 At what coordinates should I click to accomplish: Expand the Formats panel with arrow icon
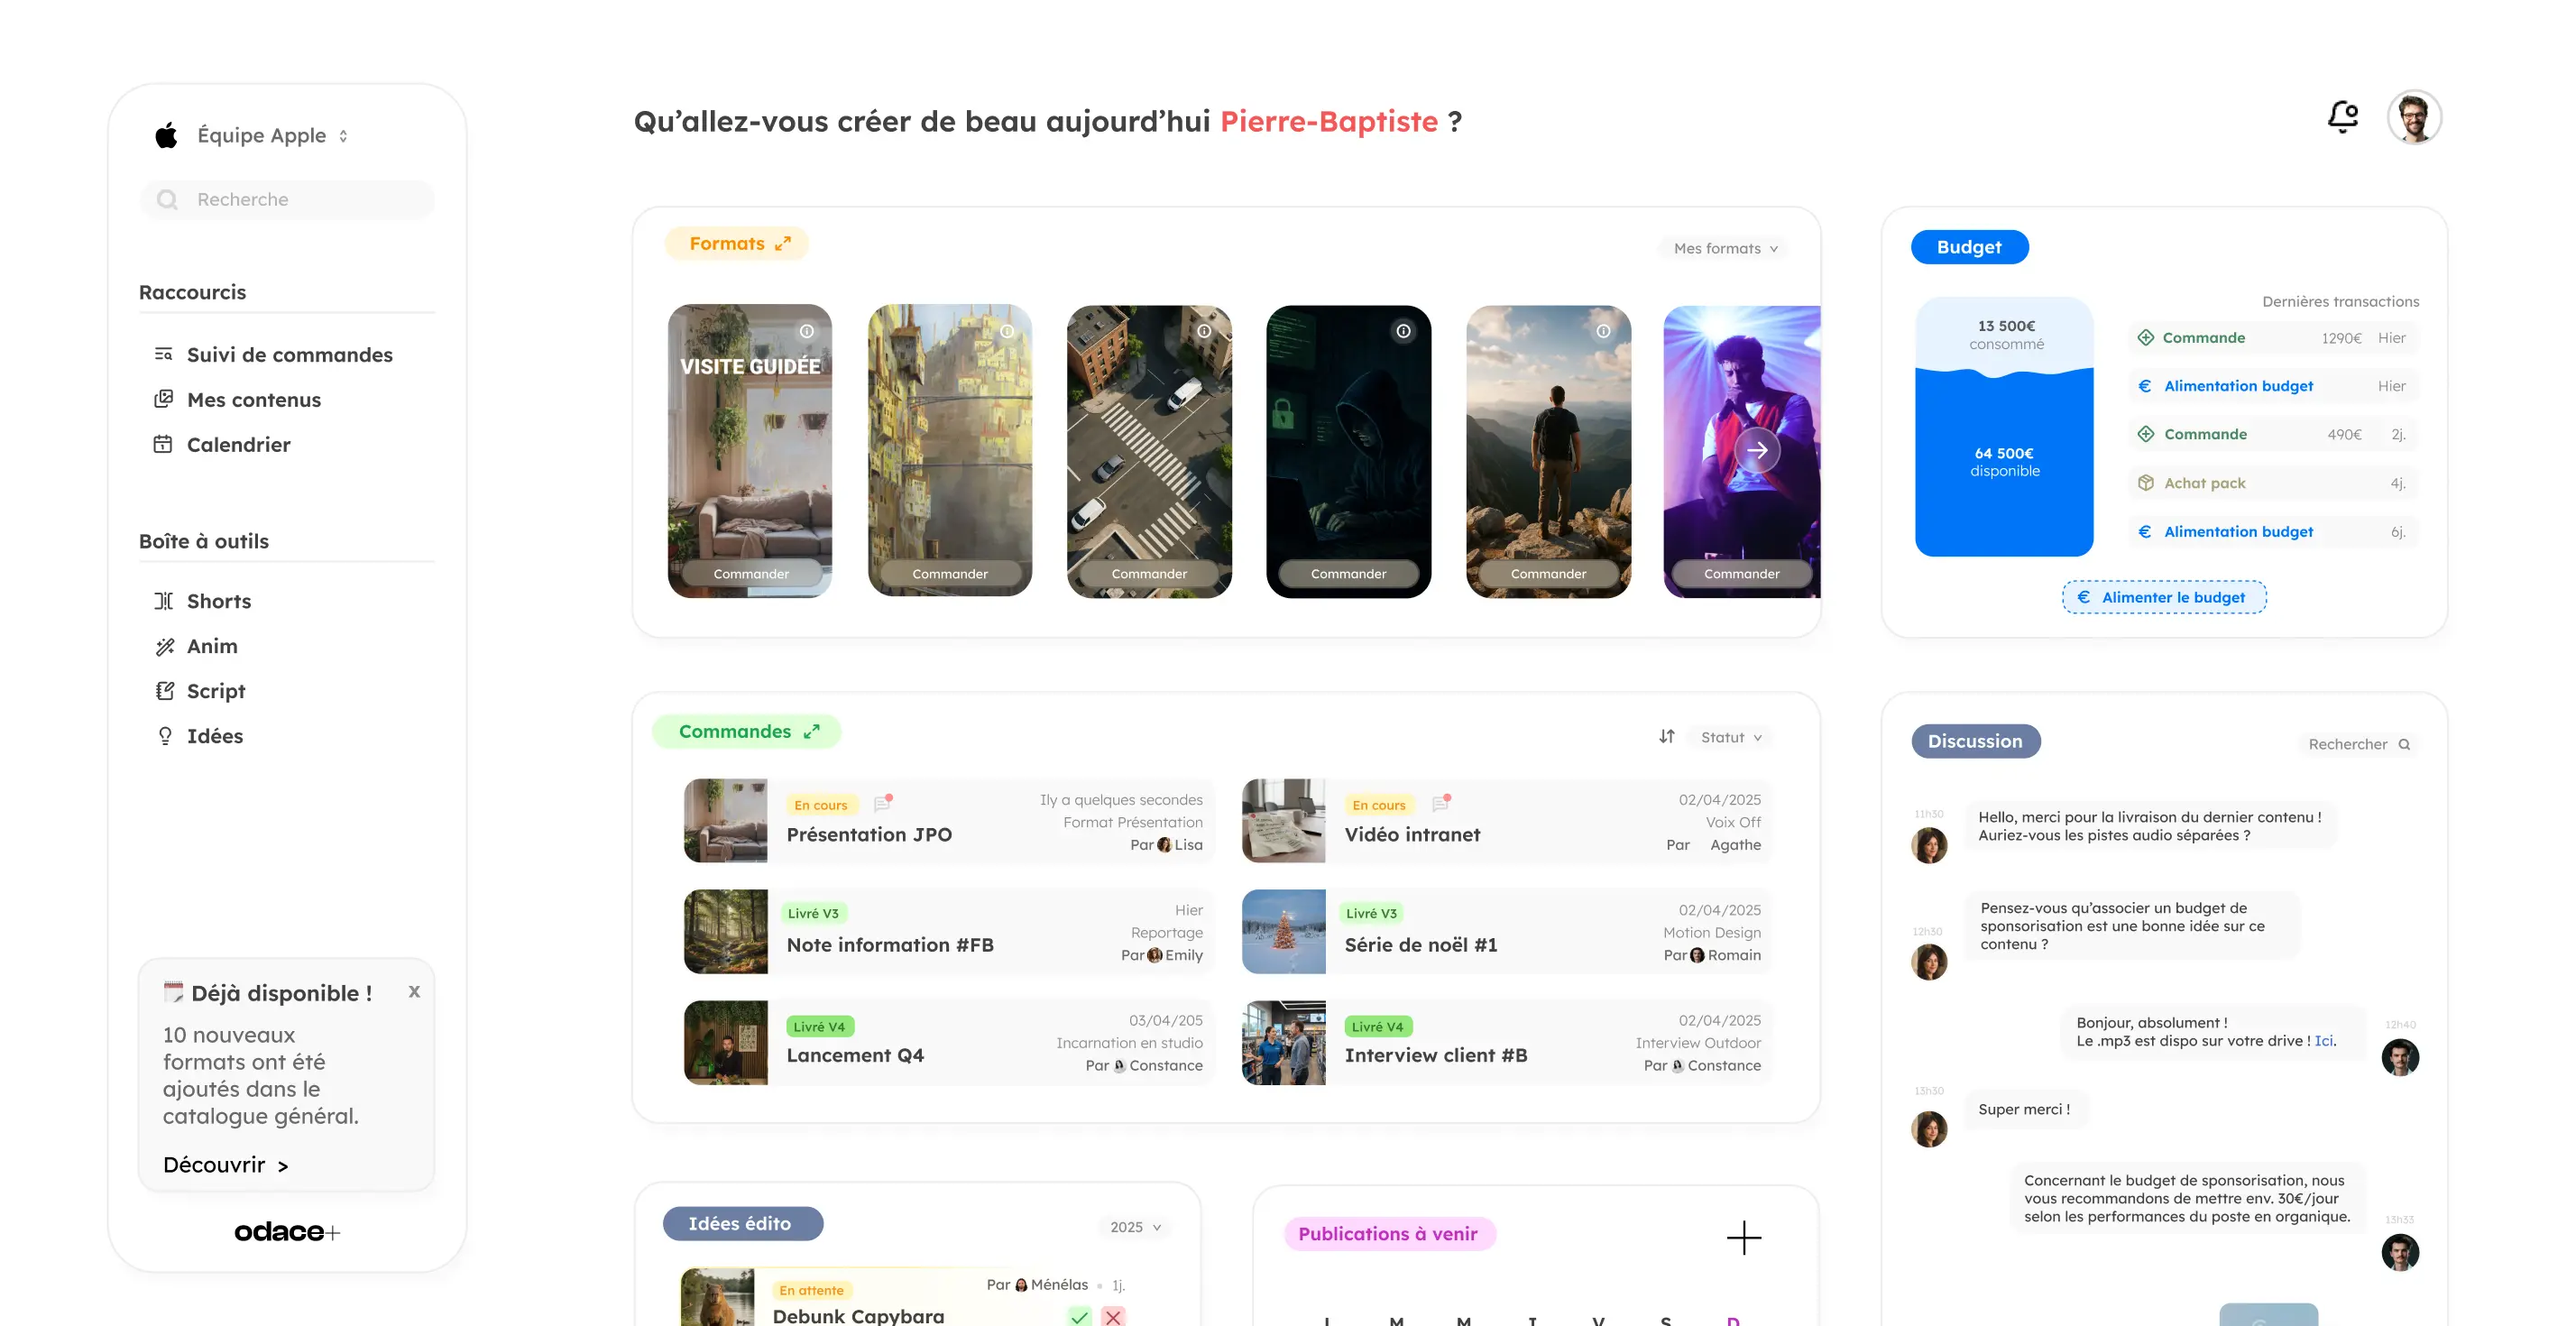pos(783,243)
